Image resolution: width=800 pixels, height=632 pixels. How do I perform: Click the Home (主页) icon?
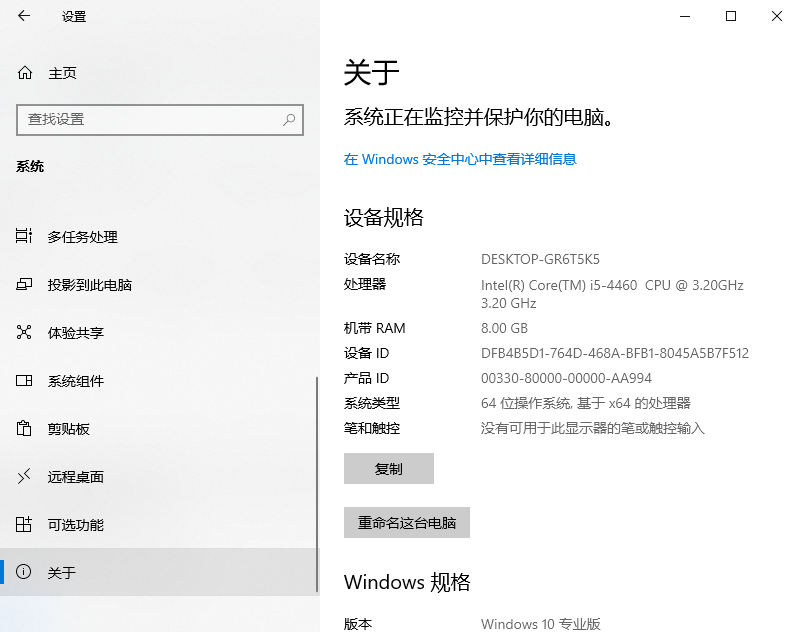tap(23, 72)
